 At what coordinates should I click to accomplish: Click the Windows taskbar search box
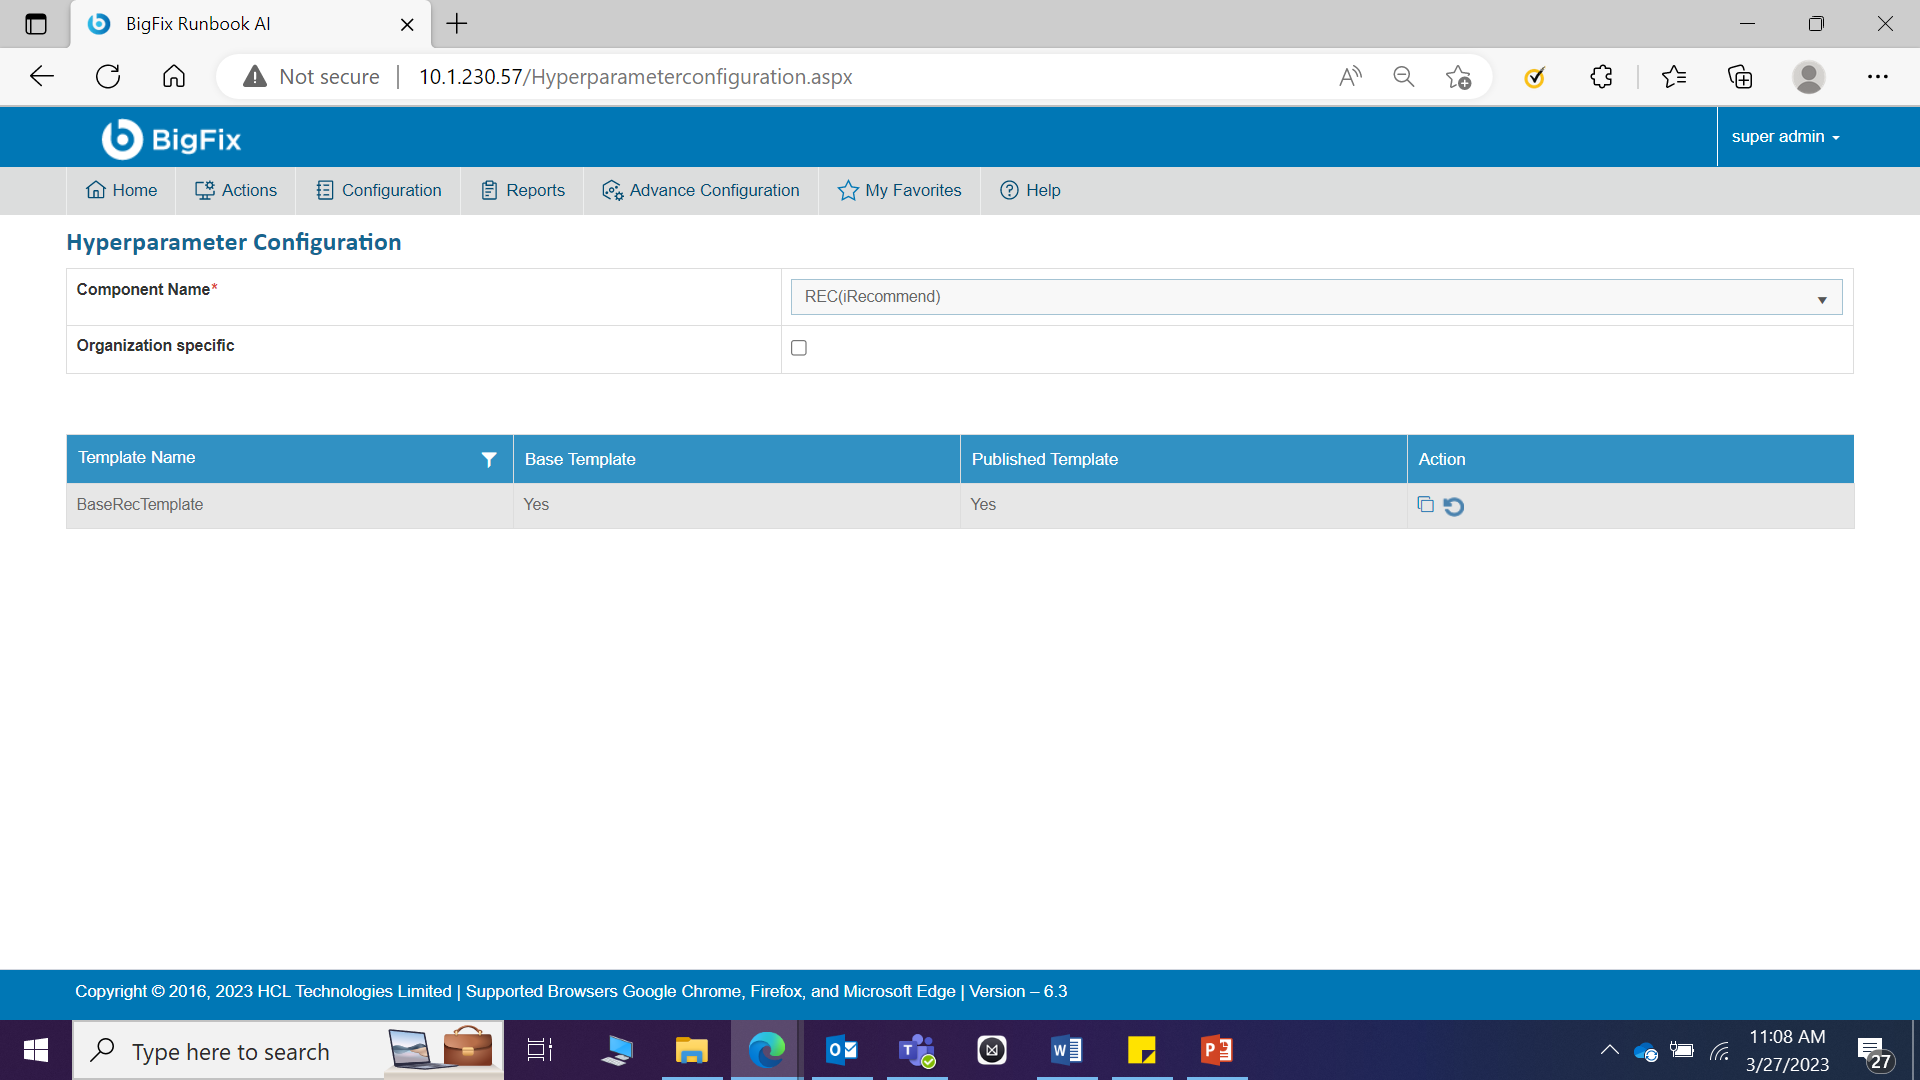230,1051
